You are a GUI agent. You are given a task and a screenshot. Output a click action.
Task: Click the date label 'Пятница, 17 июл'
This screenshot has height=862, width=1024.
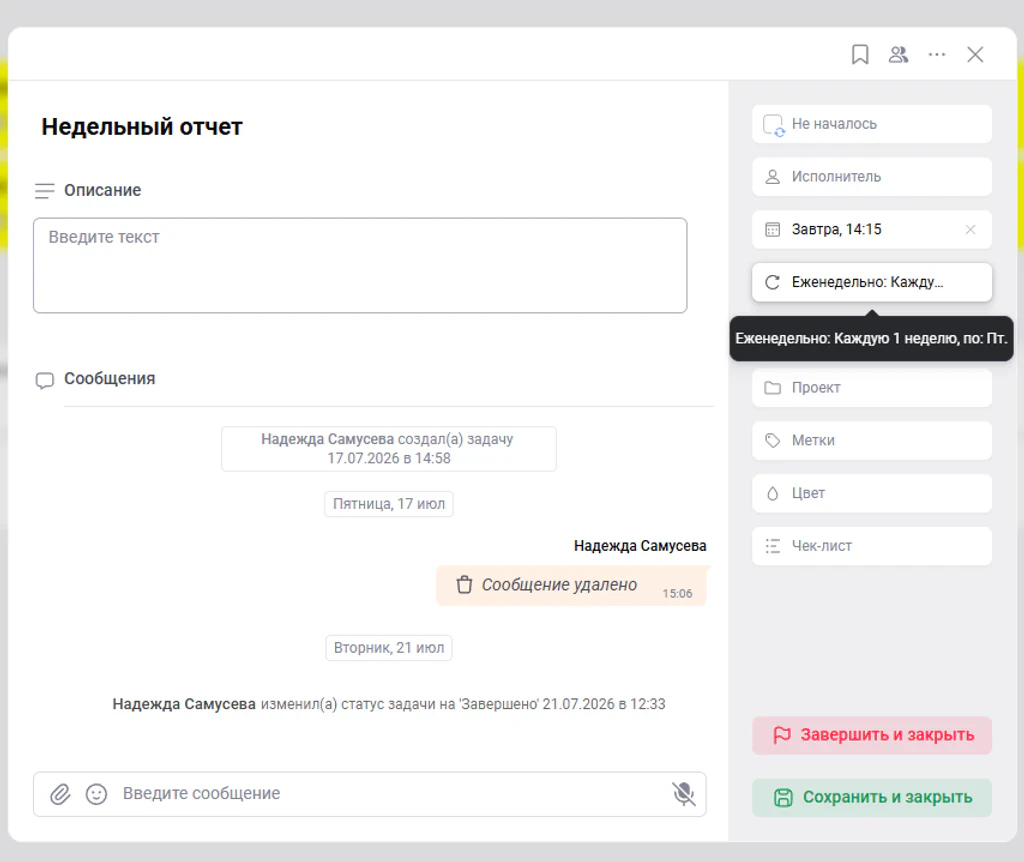pyautogui.click(x=389, y=504)
